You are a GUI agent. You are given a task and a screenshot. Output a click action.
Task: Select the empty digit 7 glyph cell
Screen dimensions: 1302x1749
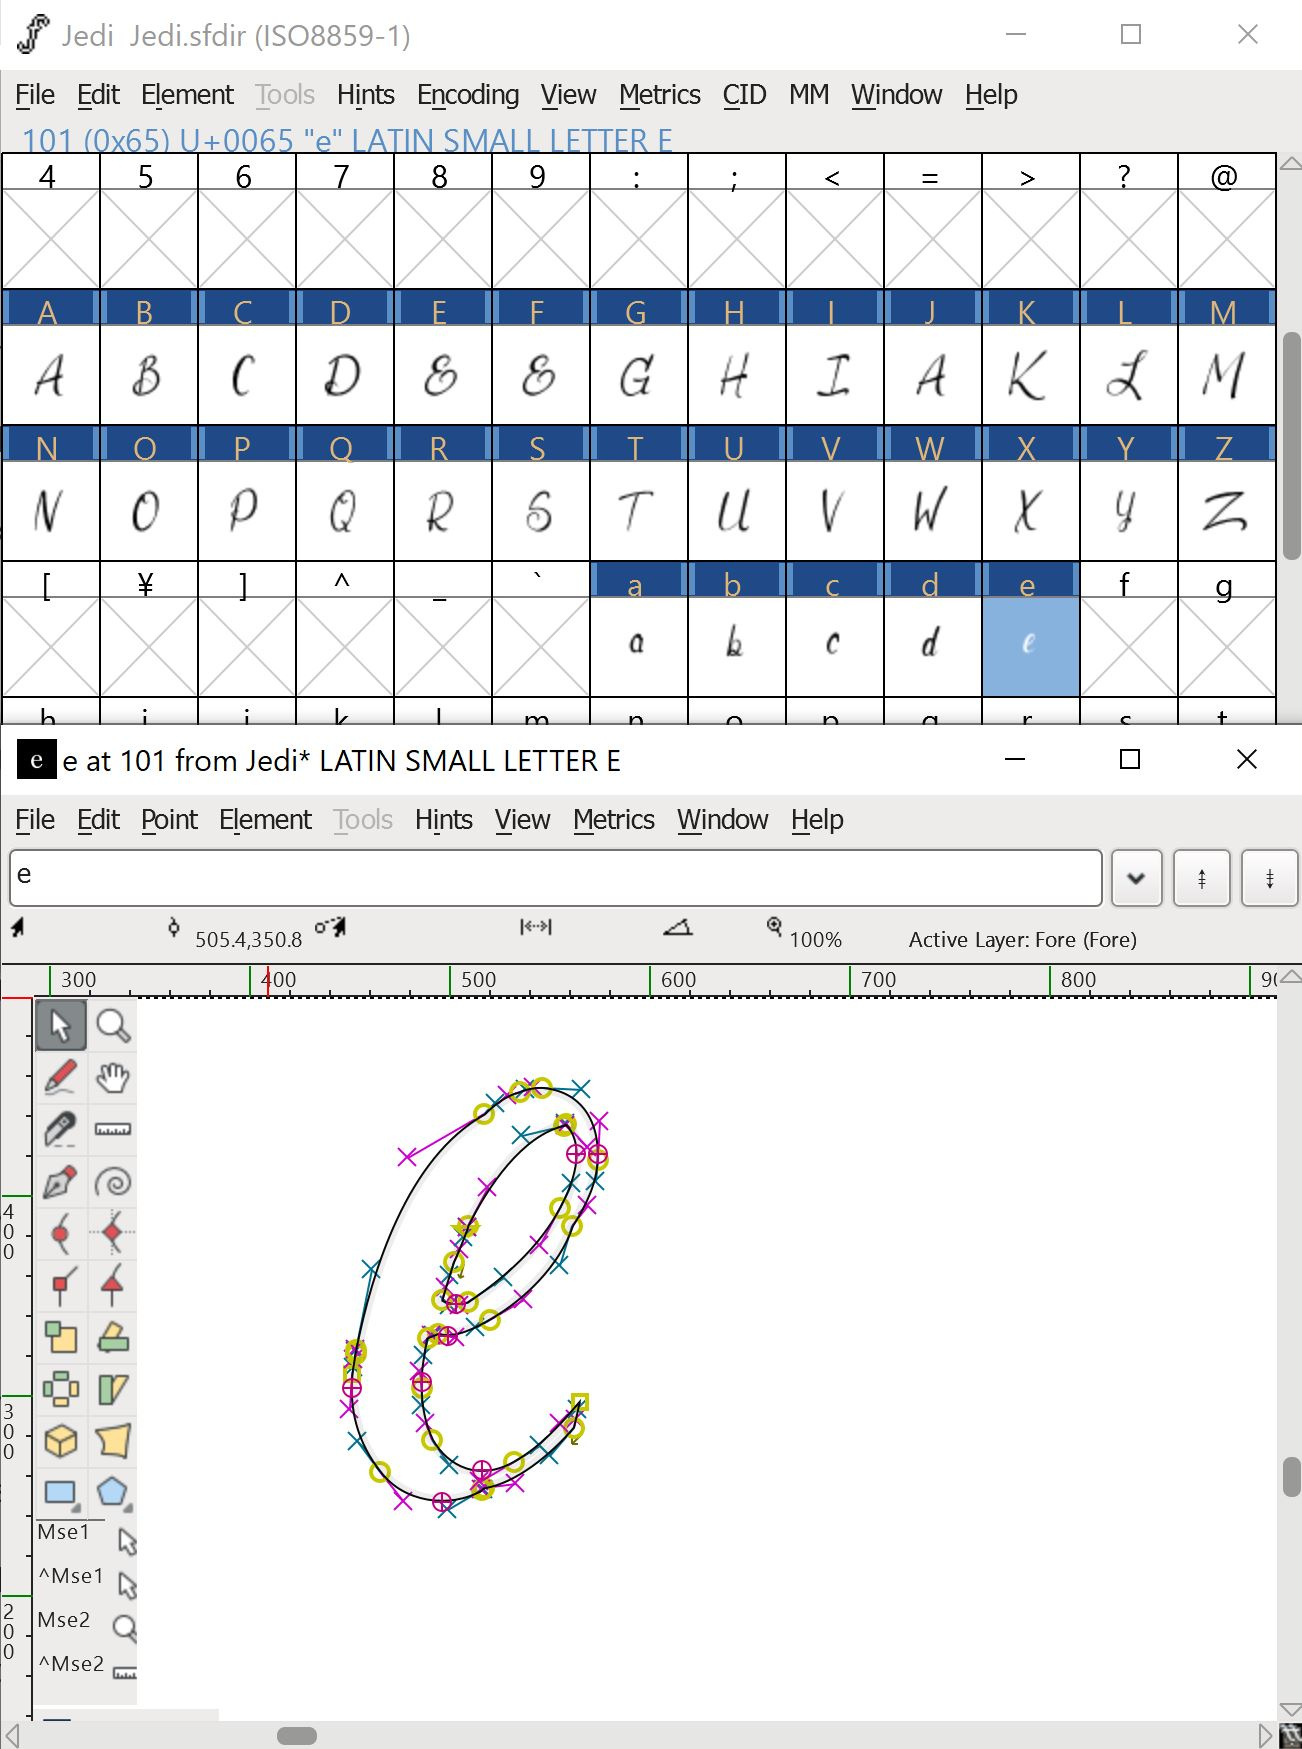coord(344,239)
